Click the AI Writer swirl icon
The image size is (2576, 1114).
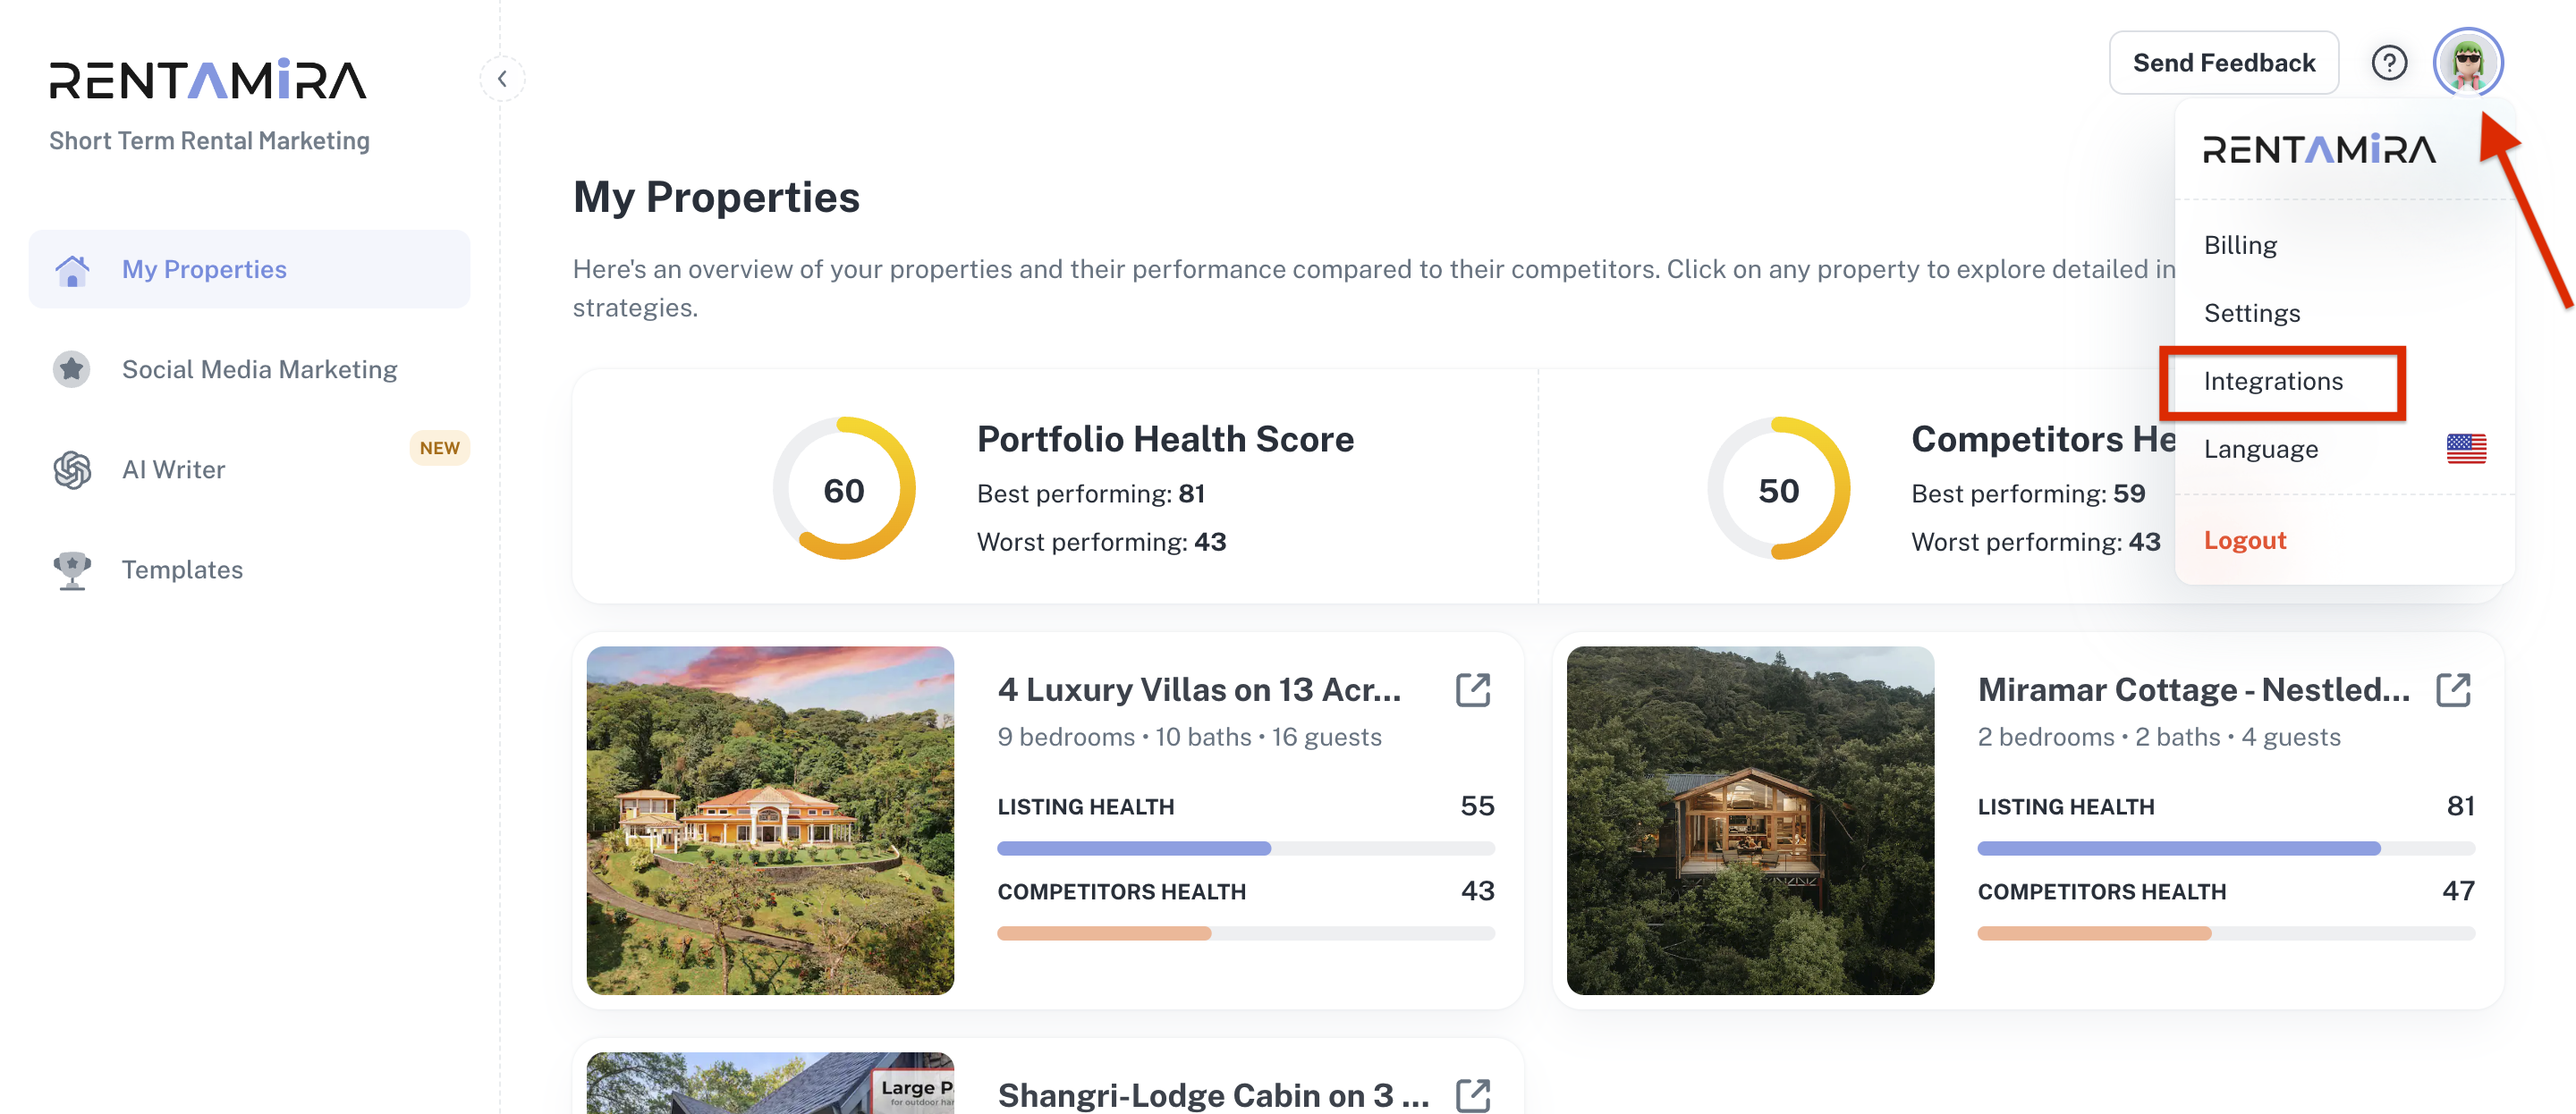pos(72,470)
